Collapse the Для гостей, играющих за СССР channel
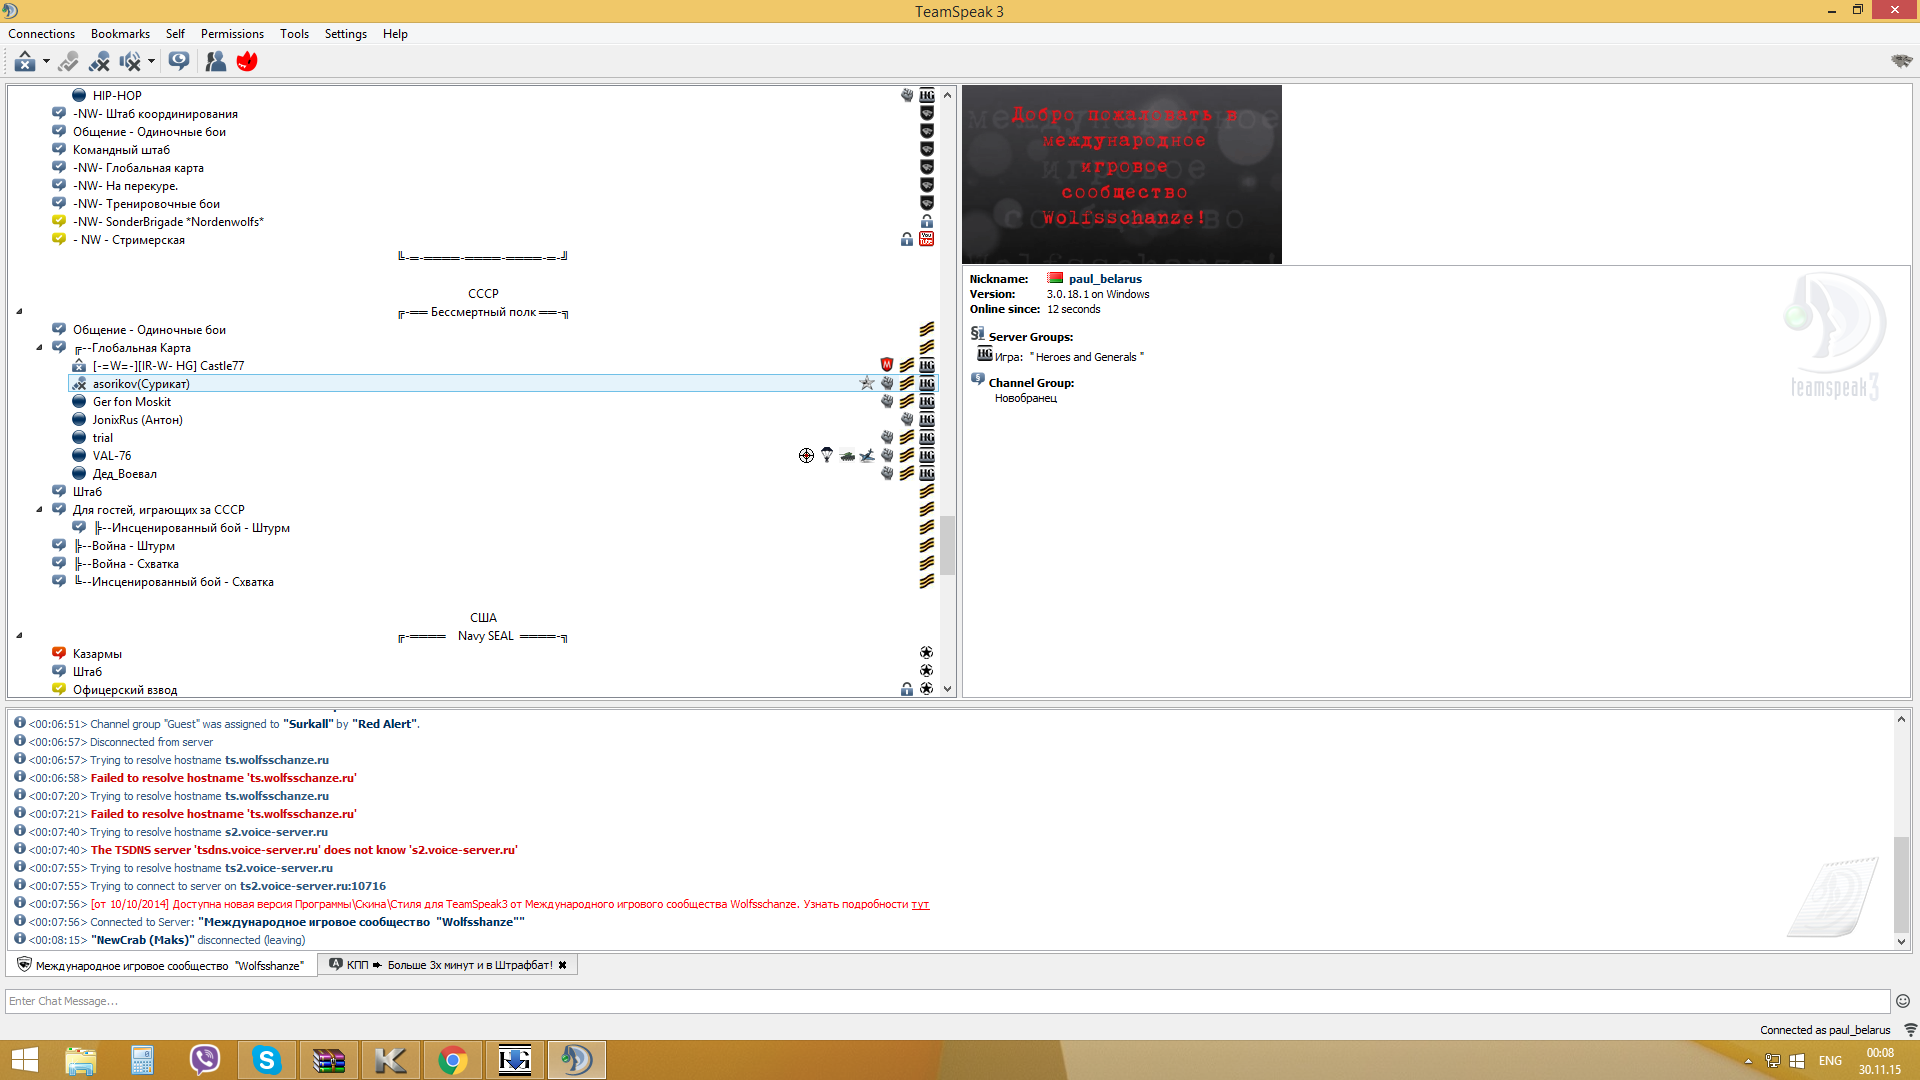 pos(40,510)
